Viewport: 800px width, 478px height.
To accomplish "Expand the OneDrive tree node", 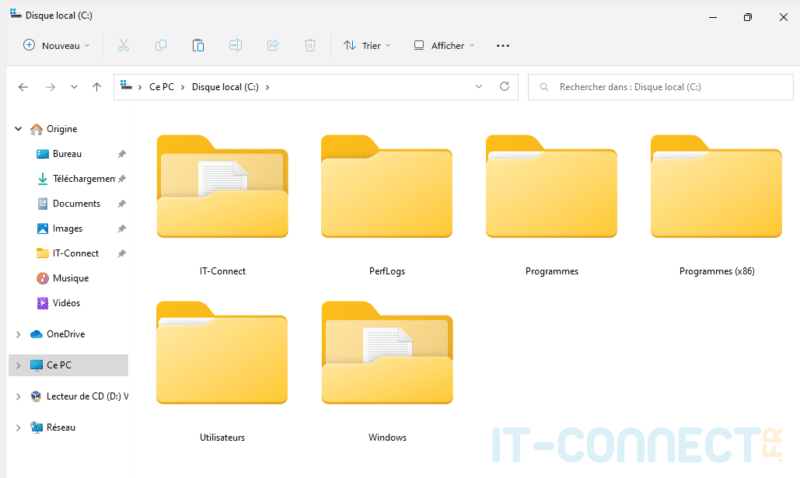I will tap(18, 335).
